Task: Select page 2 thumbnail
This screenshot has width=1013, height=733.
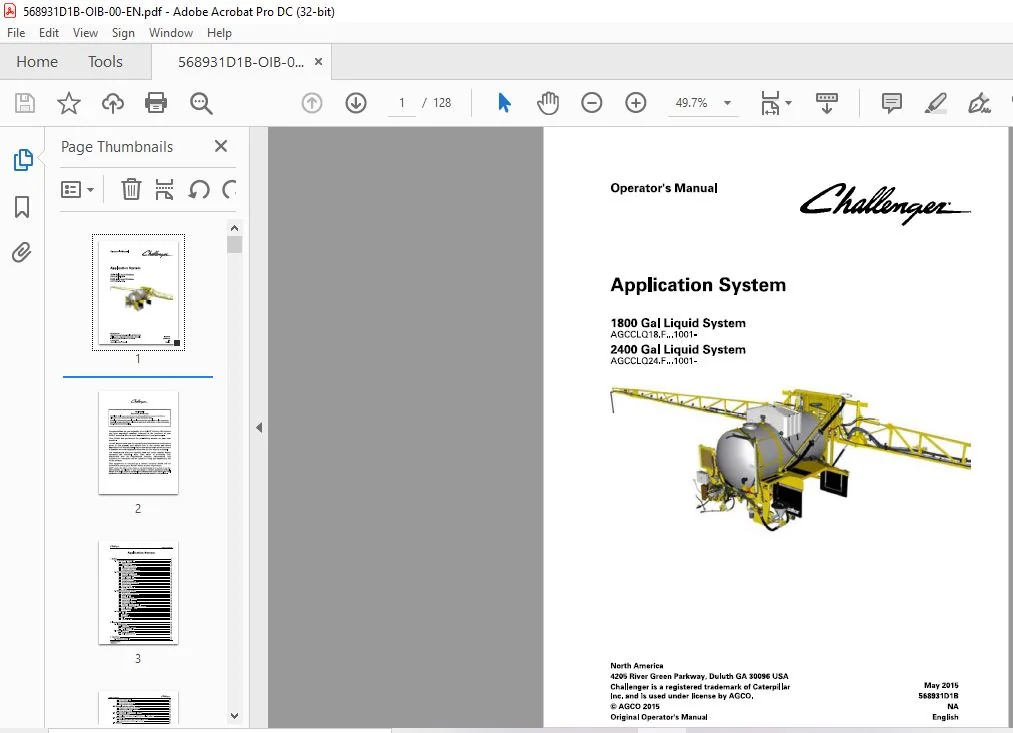Action: pyautogui.click(x=138, y=442)
